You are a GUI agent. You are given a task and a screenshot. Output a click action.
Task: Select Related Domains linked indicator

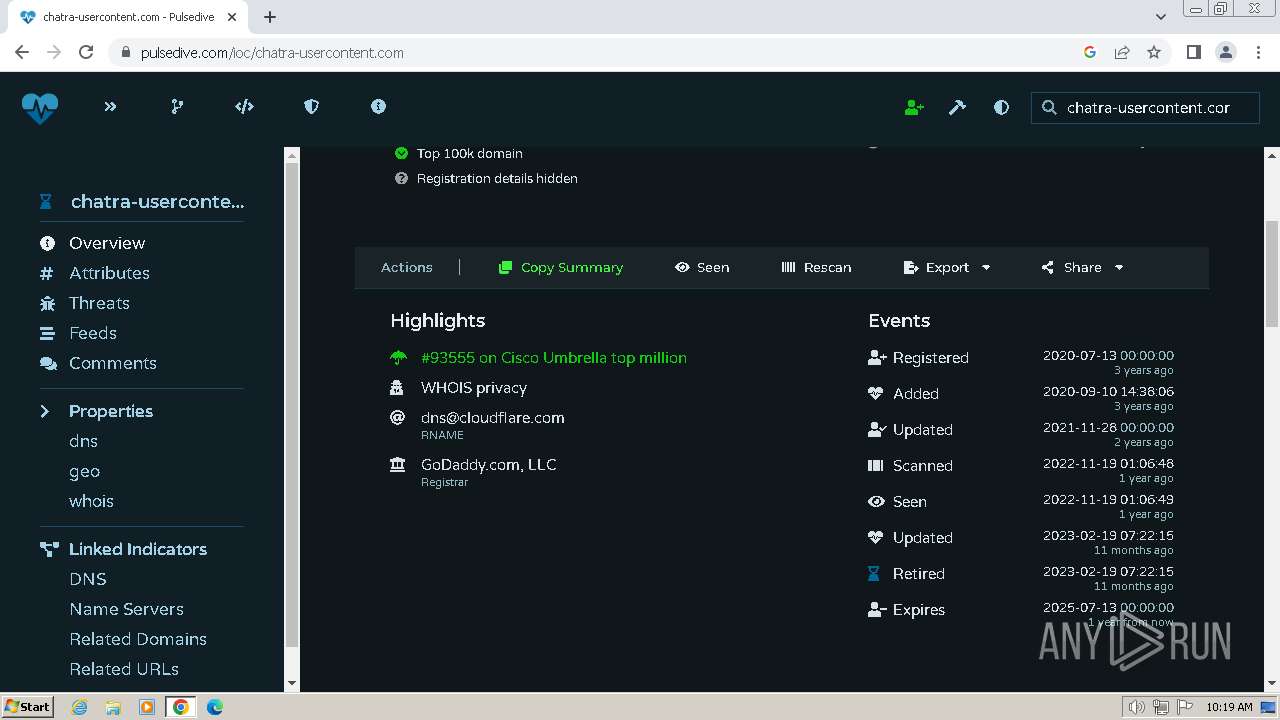(138, 639)
